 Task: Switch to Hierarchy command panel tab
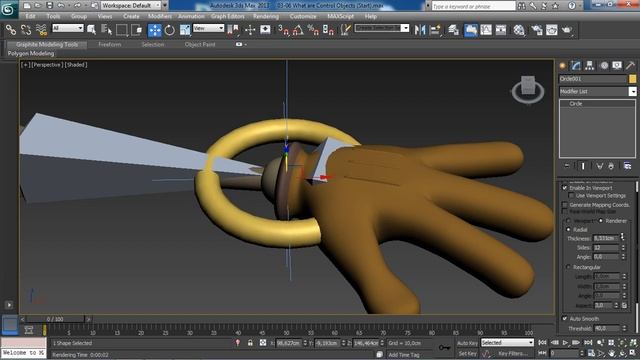point(590,65)
